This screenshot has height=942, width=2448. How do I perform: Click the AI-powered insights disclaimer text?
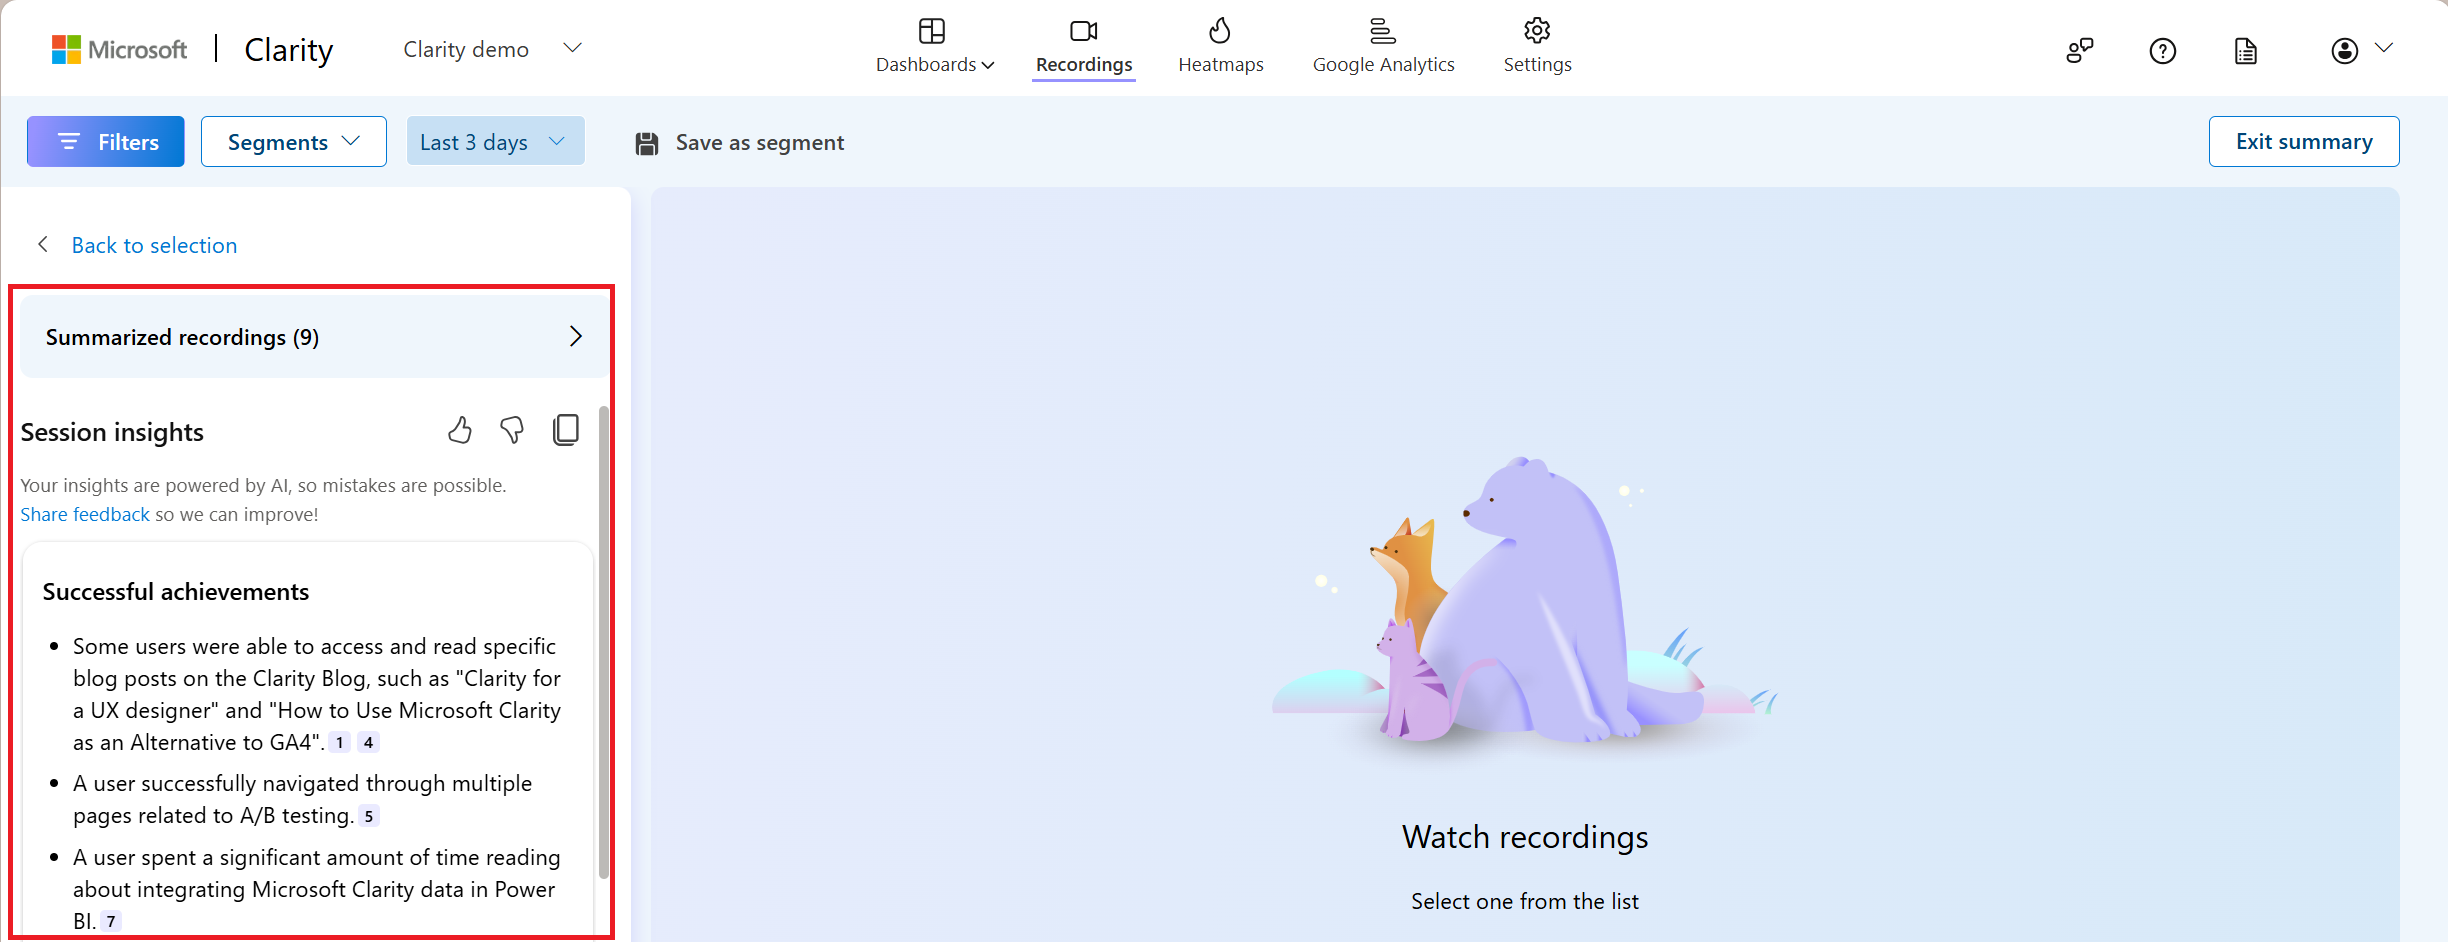tap(264, 485)
